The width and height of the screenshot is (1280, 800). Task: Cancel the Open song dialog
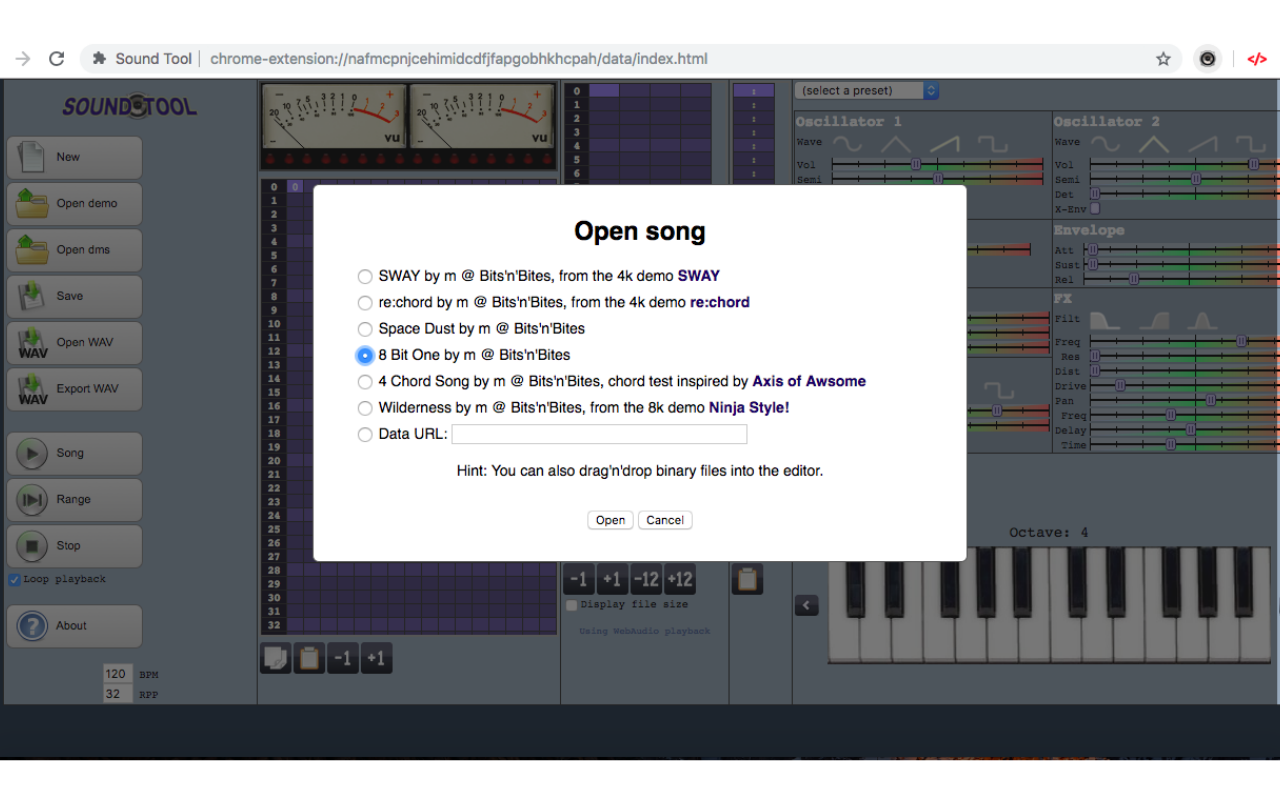[x=665, y=520]
